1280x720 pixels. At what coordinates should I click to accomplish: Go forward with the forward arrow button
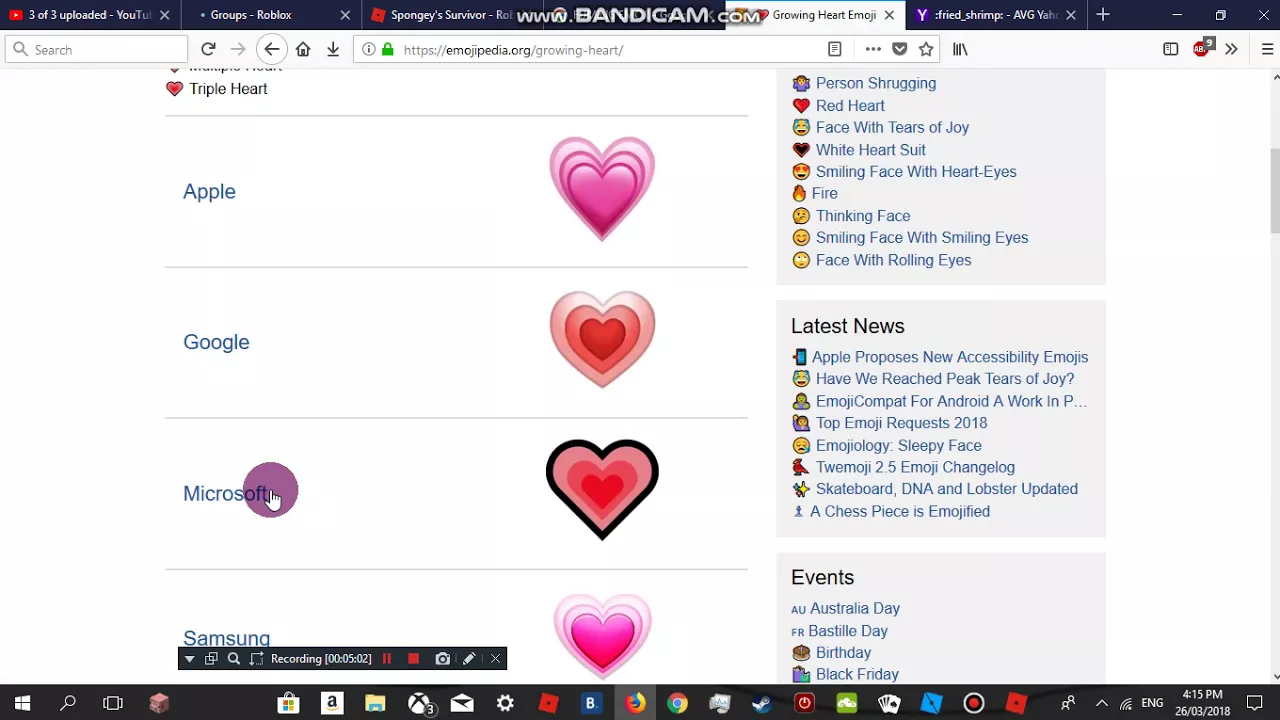[238, 49]
